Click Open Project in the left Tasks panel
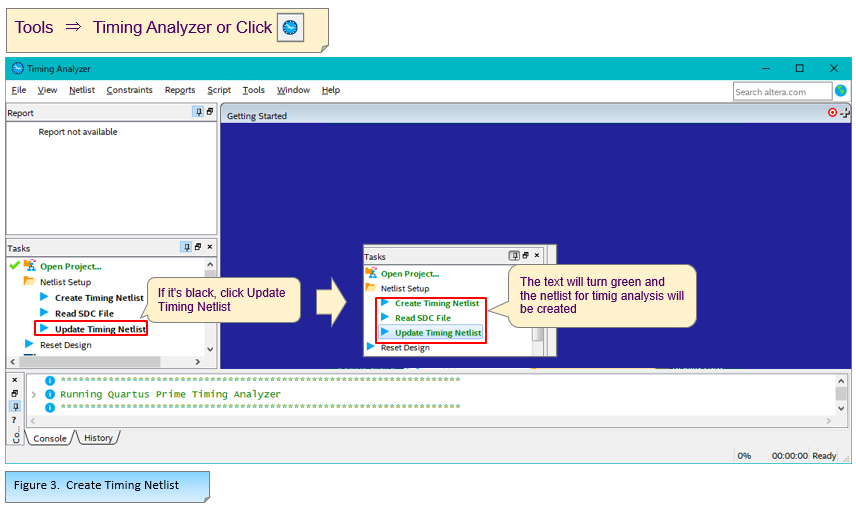 pyautogui.click(x=70, y=266)
